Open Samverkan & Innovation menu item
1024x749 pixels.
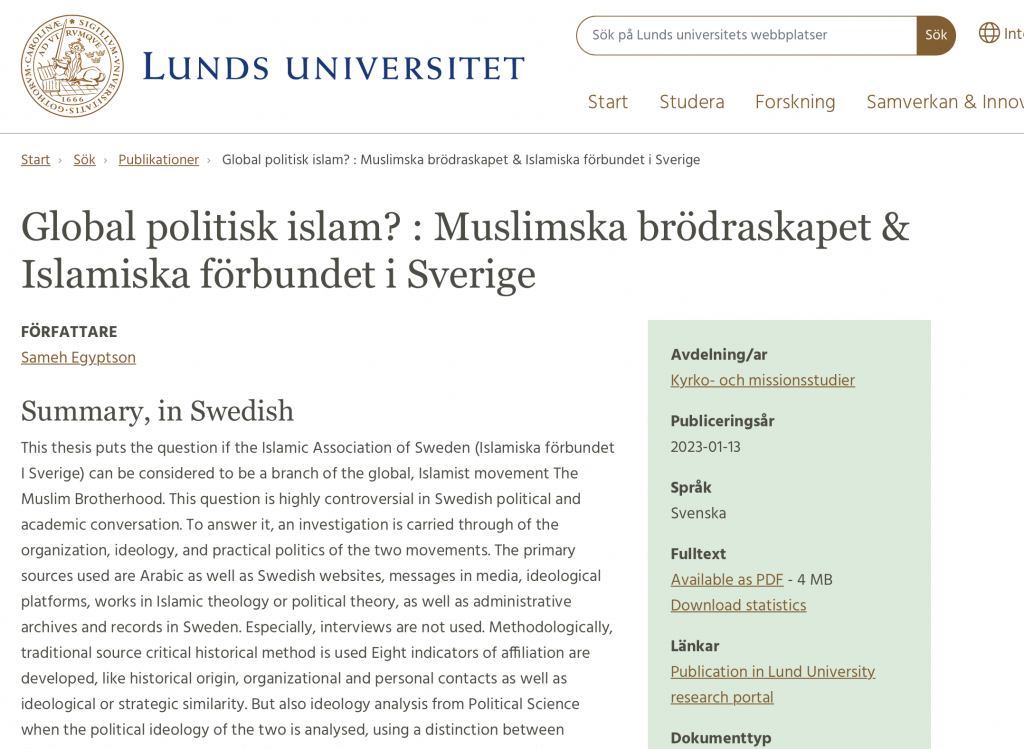944,102
